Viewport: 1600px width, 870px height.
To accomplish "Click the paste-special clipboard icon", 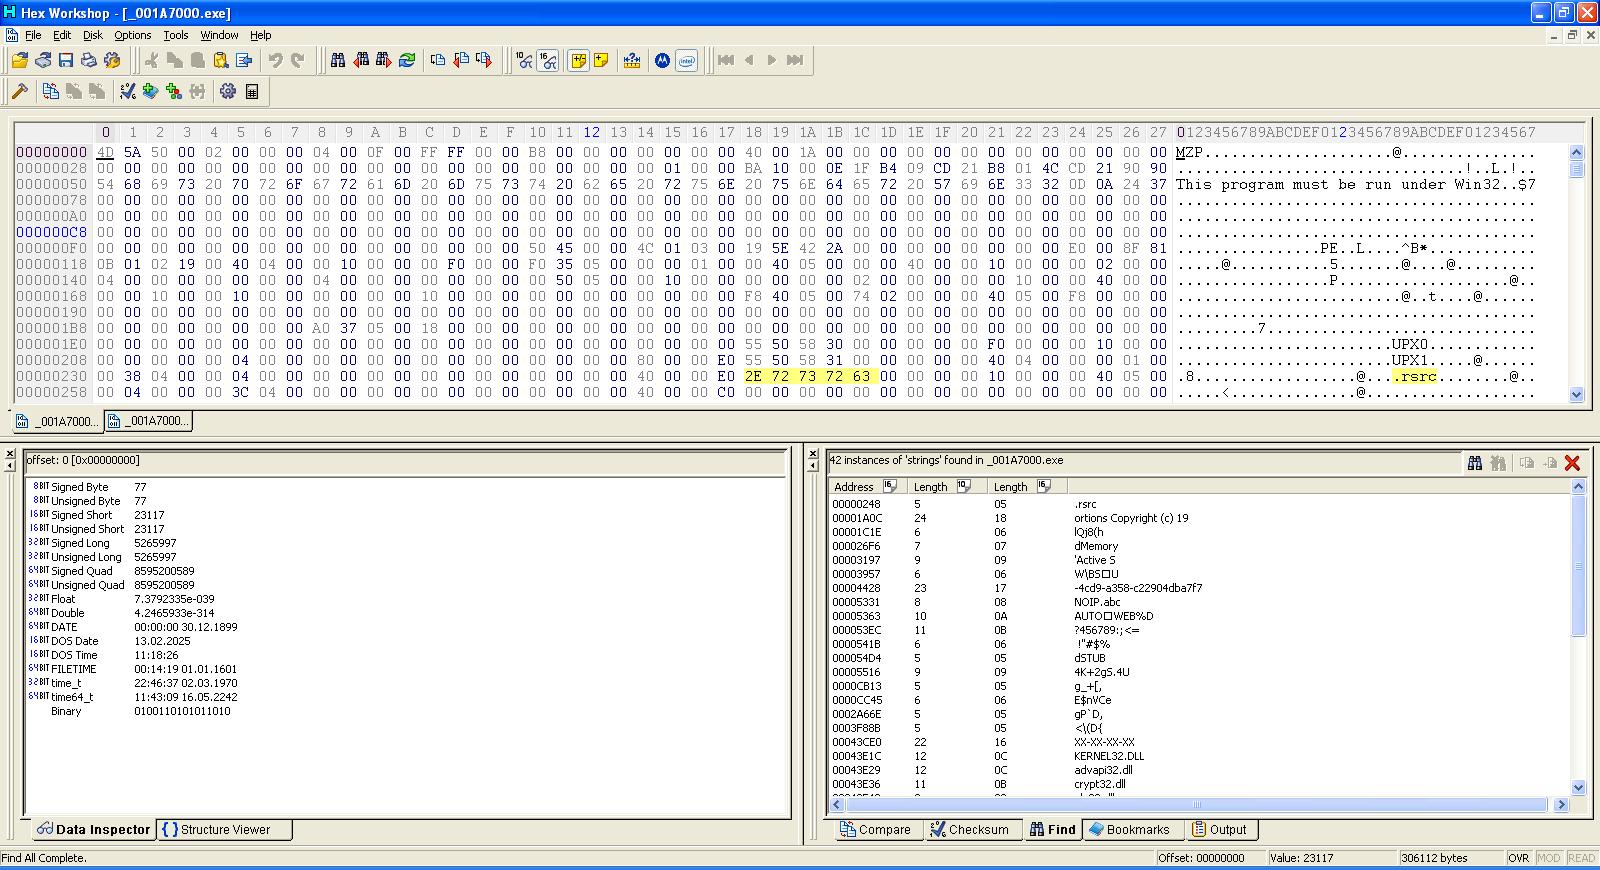I will [x=221, y=60].
